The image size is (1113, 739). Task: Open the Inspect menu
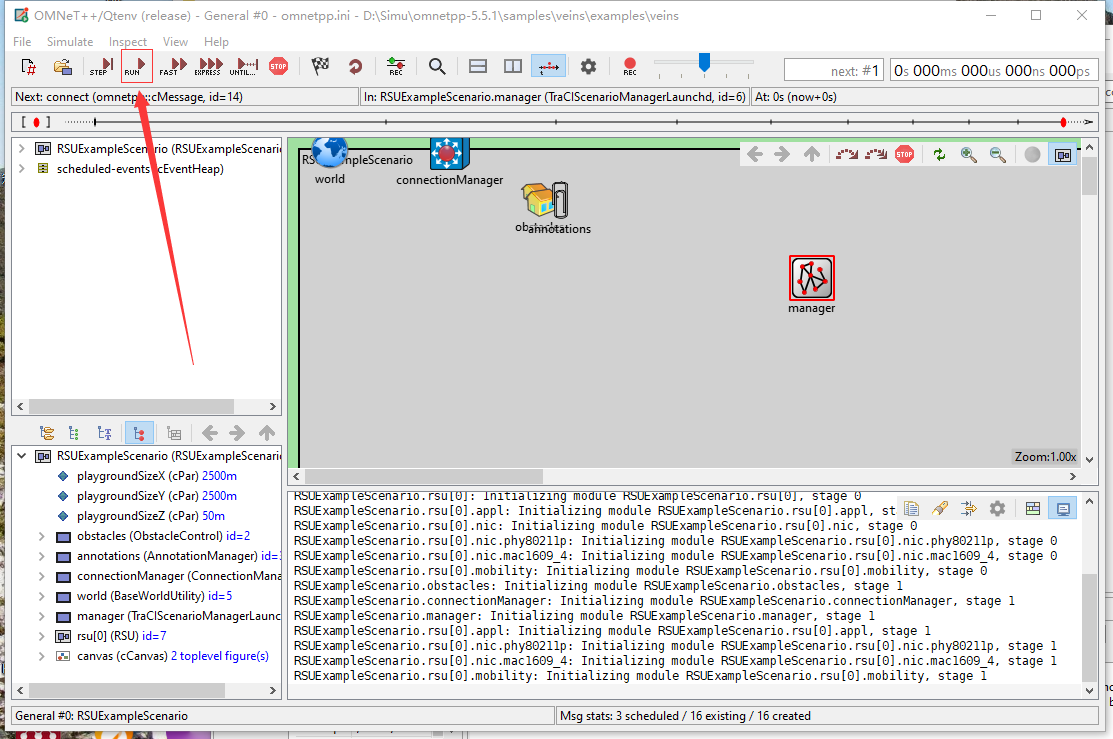point(128,42)
